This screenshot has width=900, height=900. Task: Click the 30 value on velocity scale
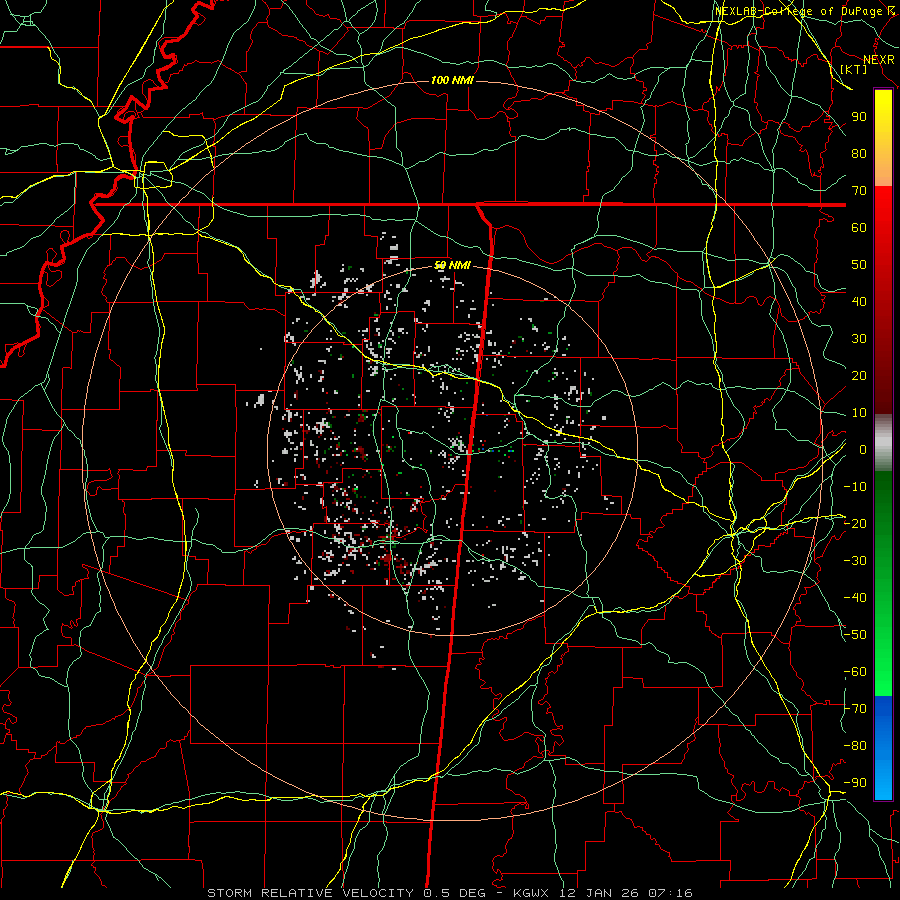tap(859, 339)
